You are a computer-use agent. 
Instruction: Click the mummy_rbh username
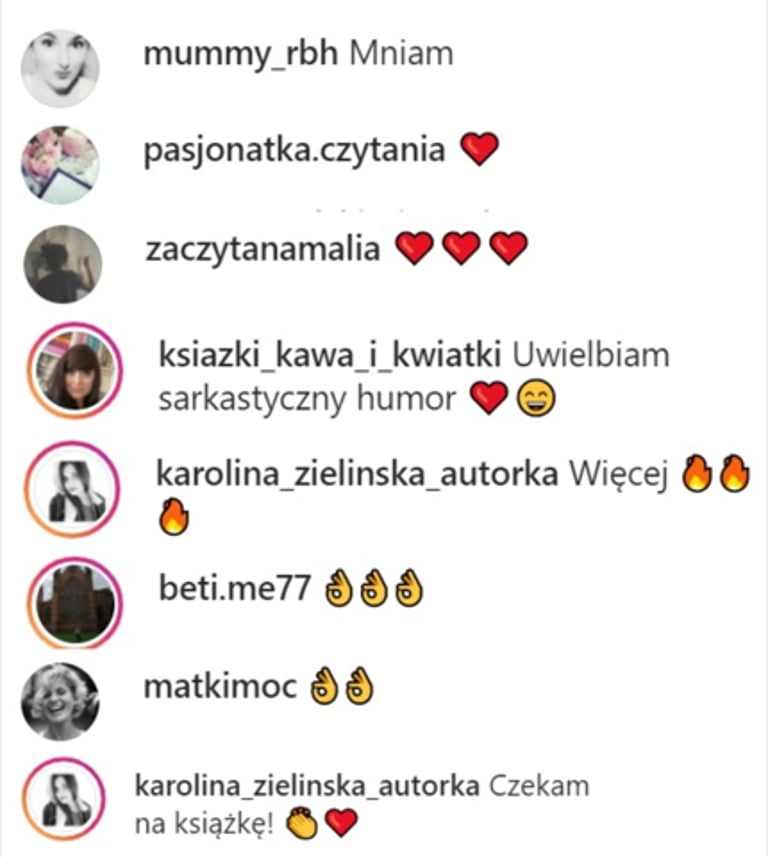[x=241, y=54]
